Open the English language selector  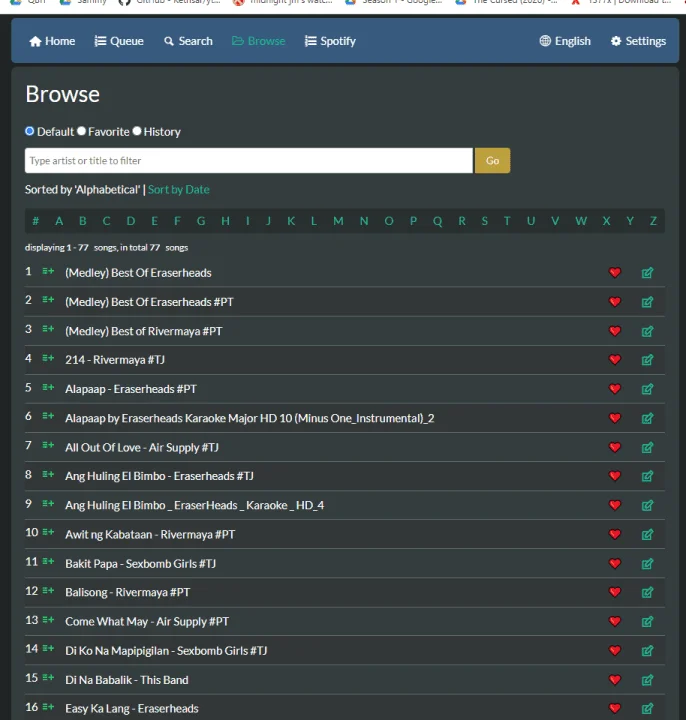coord(565,41)
